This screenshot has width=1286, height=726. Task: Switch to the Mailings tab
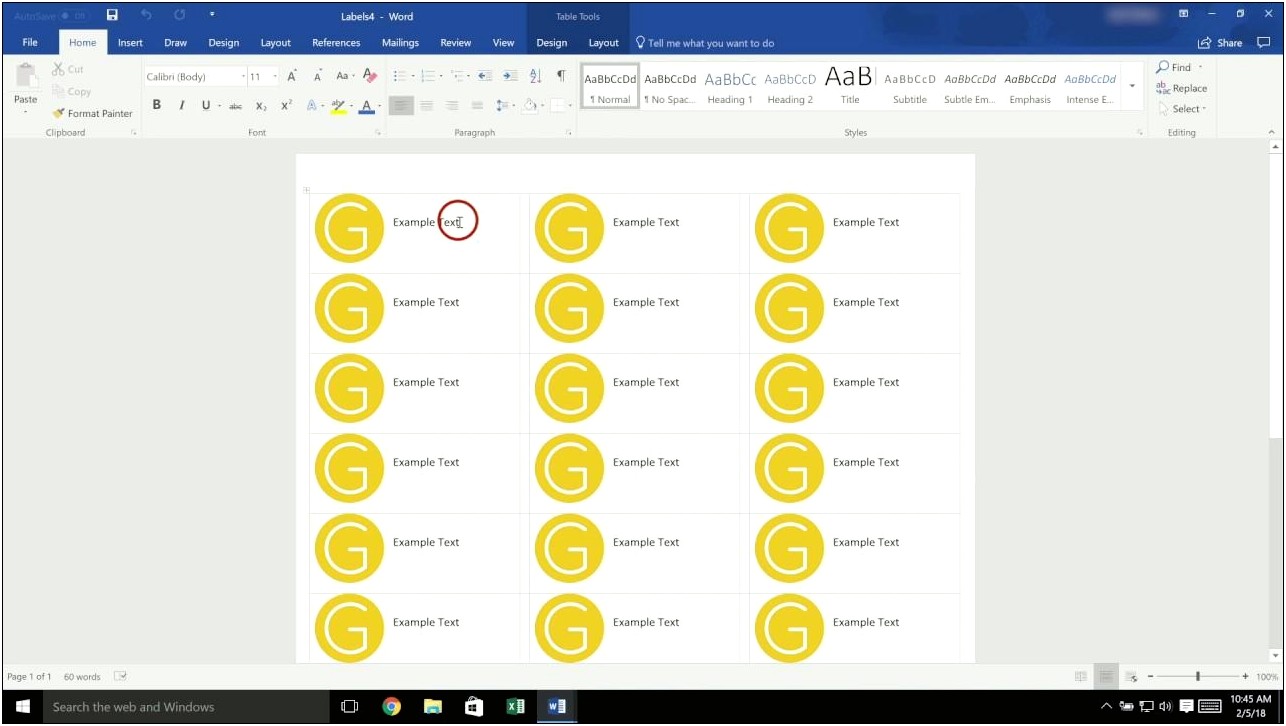pos(400,43)
